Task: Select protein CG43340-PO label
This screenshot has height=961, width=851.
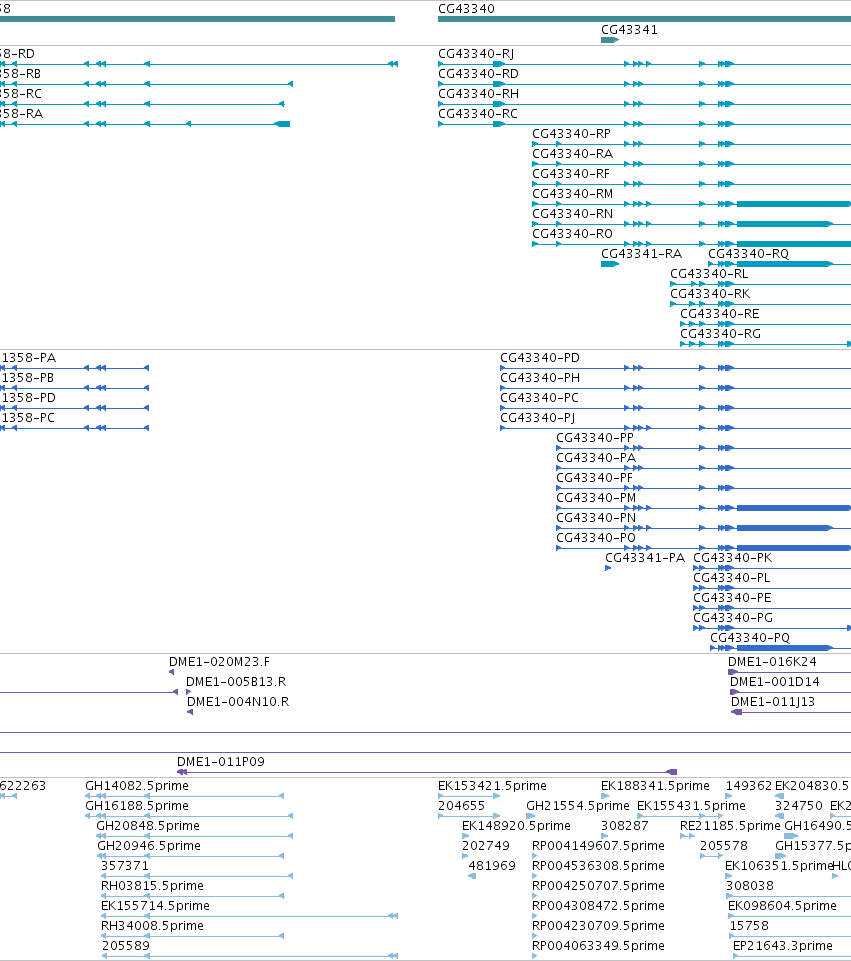Action: (x=596, y=537)
